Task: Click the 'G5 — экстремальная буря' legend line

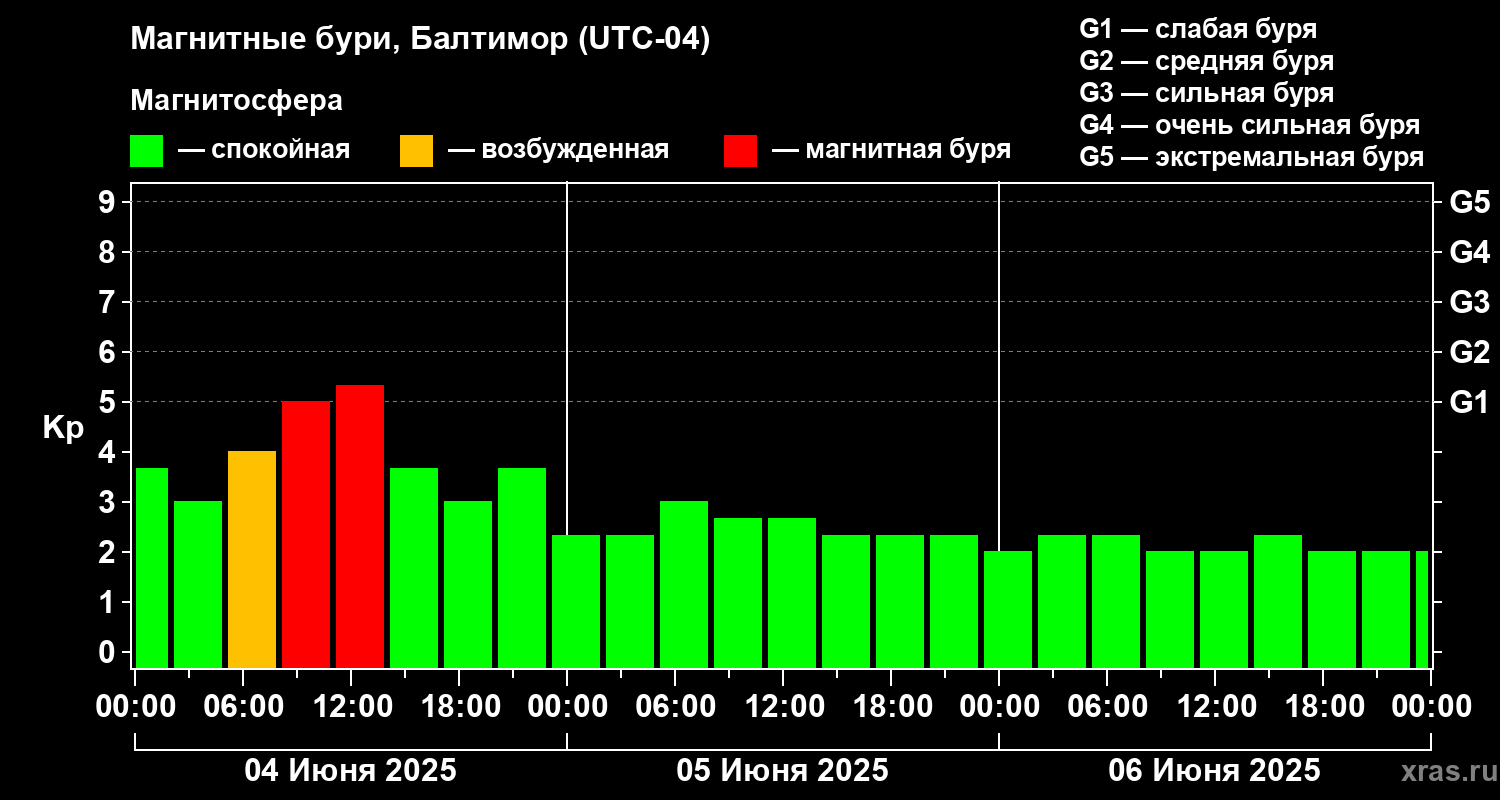Action: tap(1252, 157)
